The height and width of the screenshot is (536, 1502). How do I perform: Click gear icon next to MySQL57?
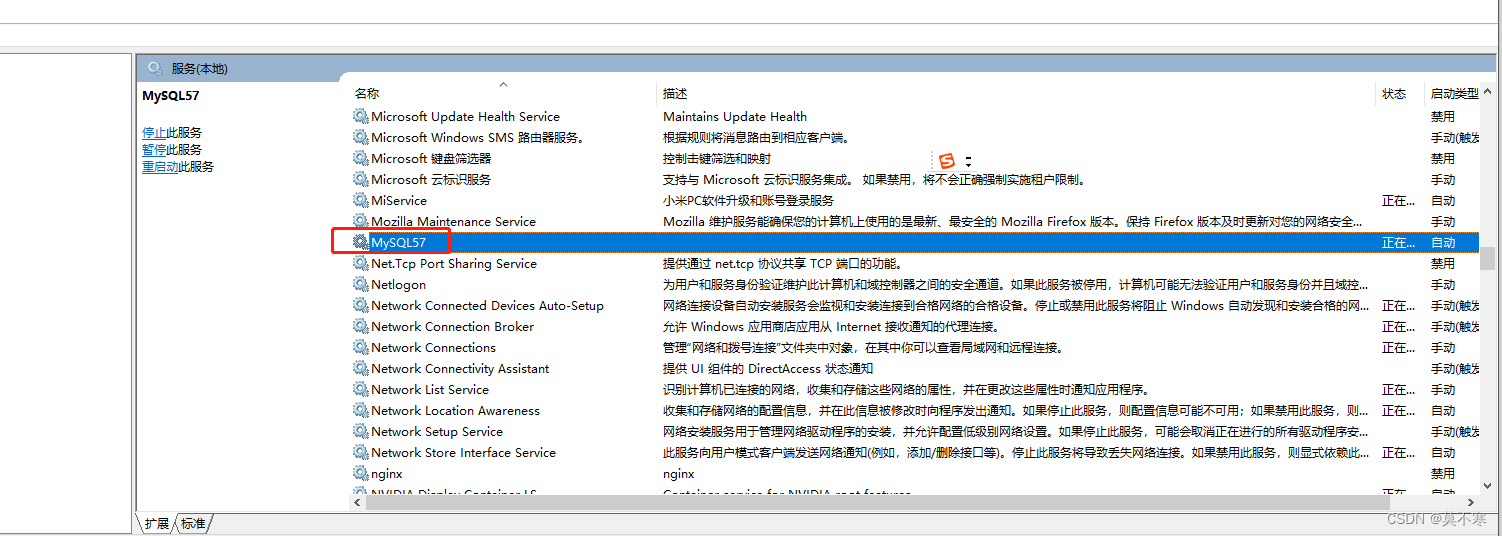tap(361, 242)
